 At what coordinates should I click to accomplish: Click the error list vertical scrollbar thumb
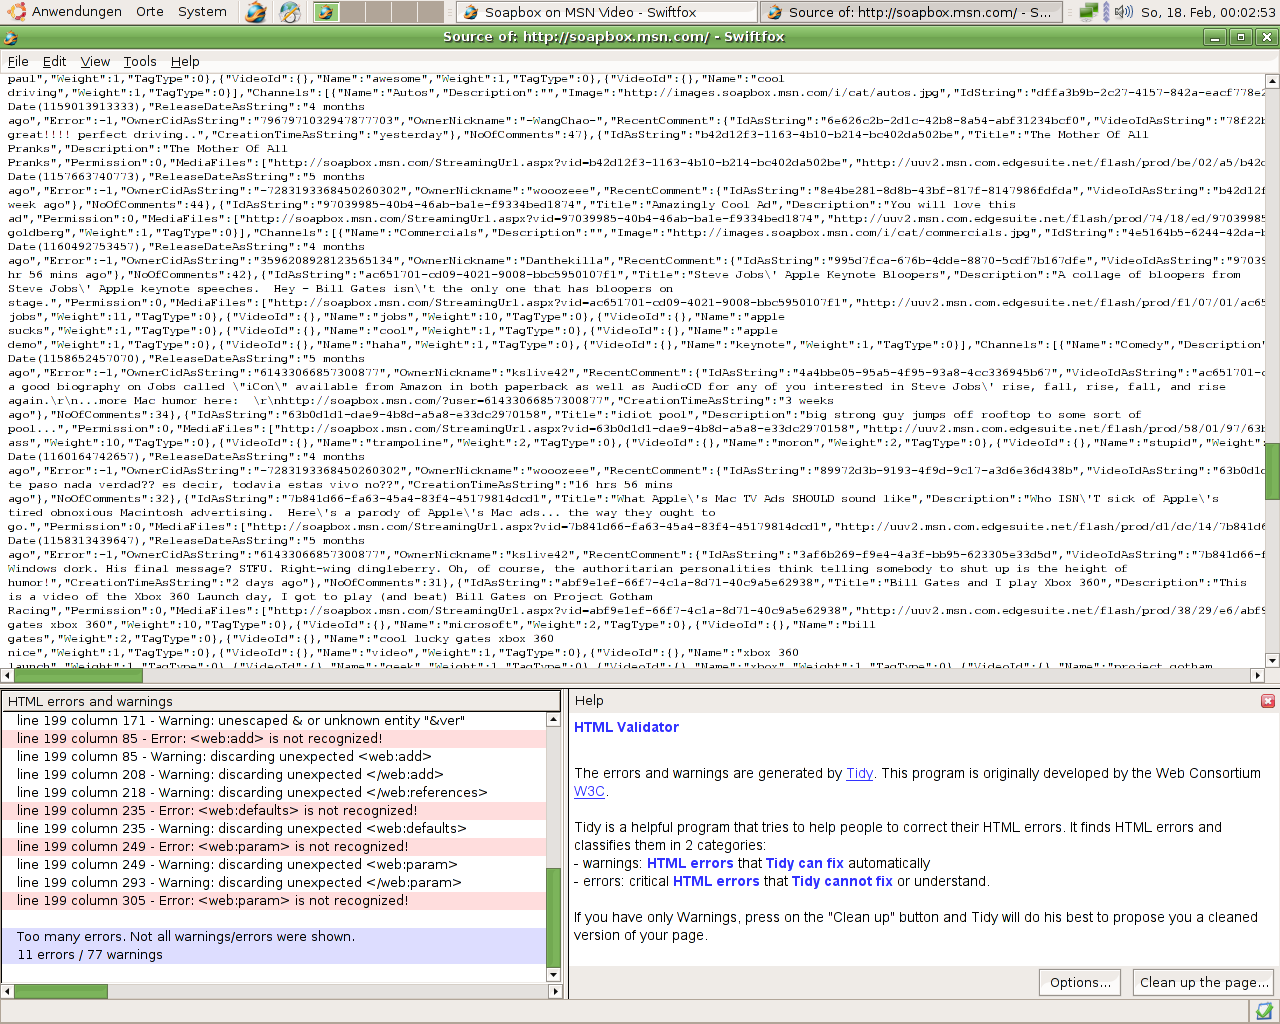click(554, 917)
